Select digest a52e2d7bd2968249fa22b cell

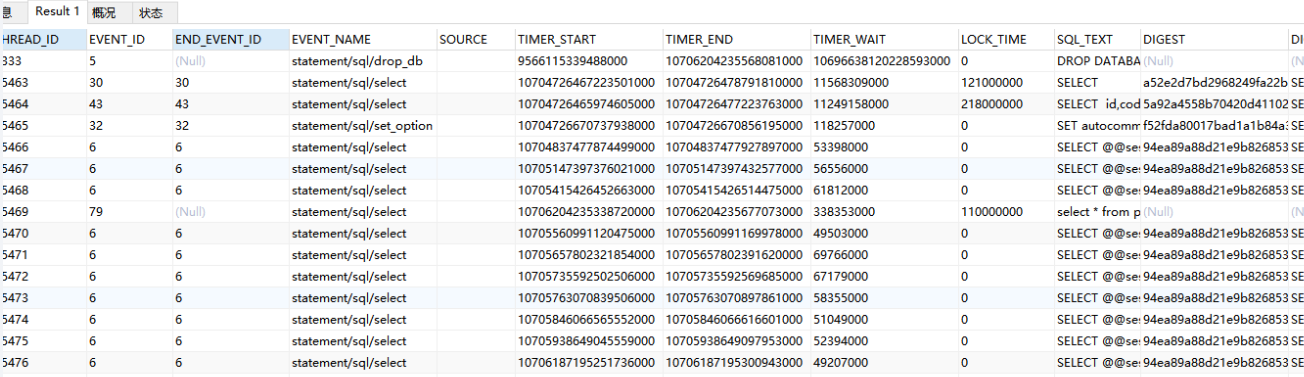(1214, 83)
